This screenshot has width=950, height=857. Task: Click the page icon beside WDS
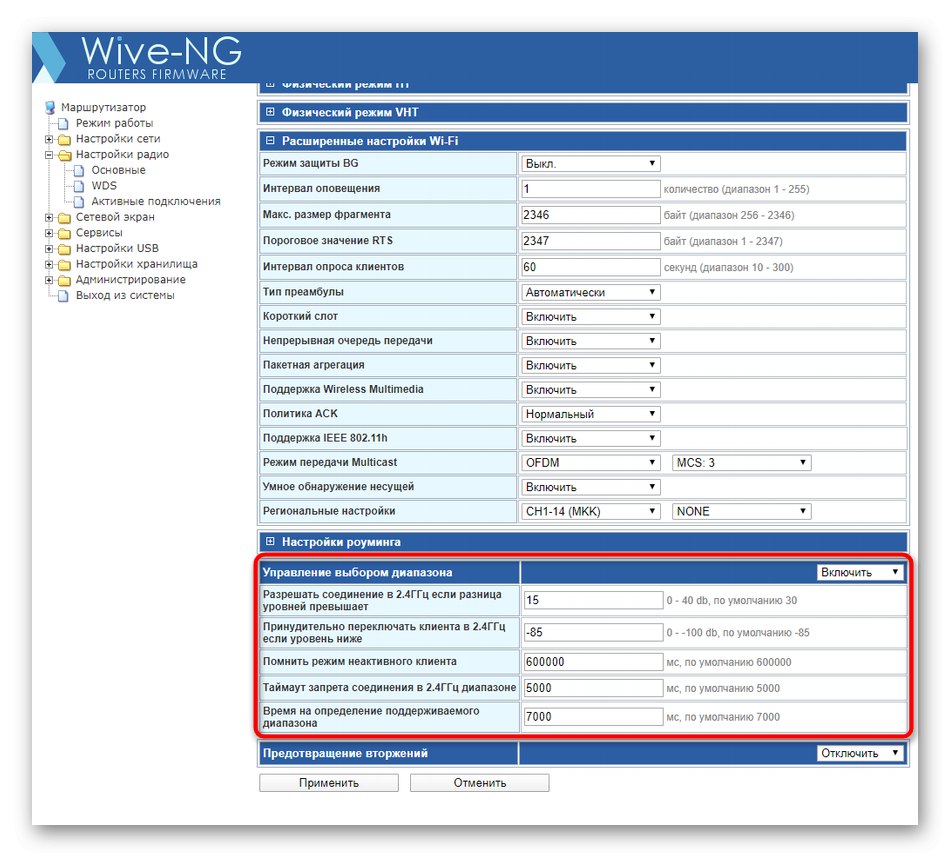(79, 187)
